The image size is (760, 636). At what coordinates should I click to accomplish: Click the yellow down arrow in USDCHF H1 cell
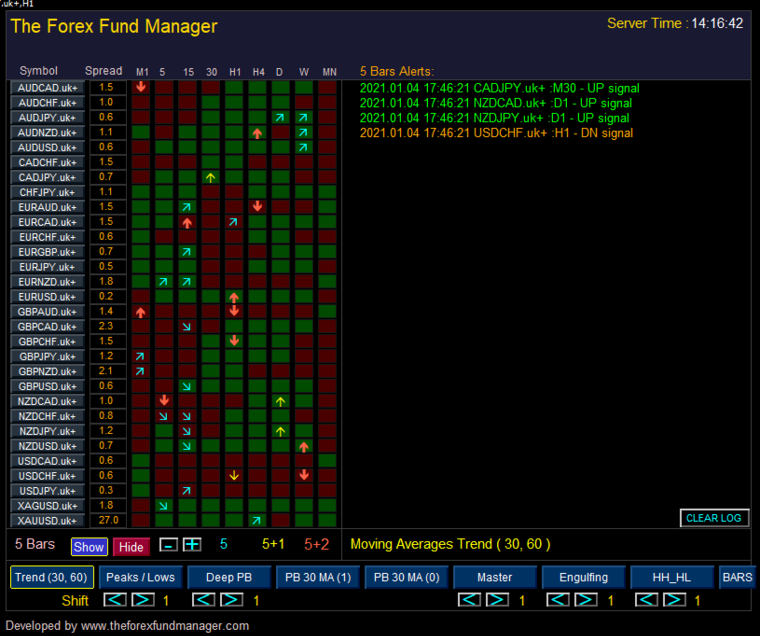pos(234,476)
